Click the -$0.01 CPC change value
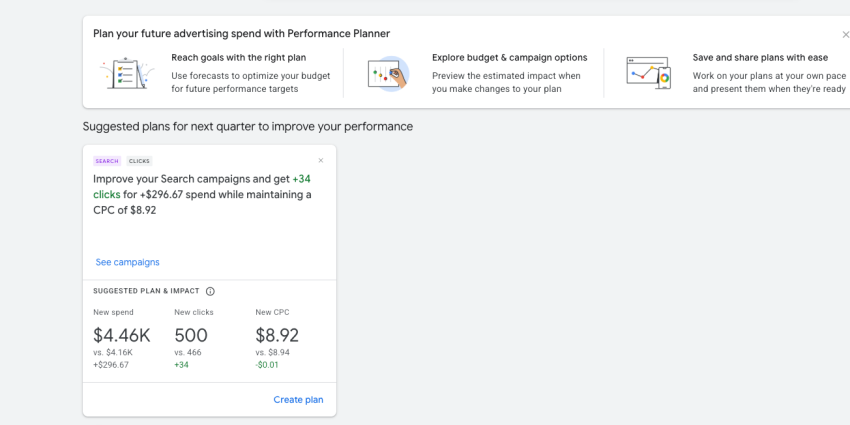This screenshot has width=850, height=425. pyautogui.click(x=267, y=365)
